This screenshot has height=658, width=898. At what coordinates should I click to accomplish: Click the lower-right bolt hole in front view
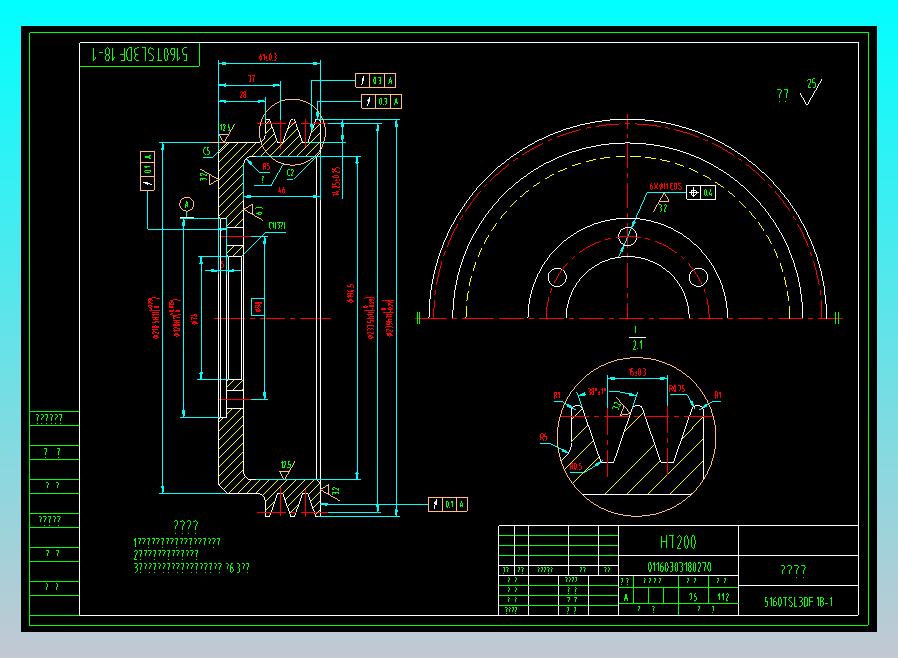click(698, 278)
